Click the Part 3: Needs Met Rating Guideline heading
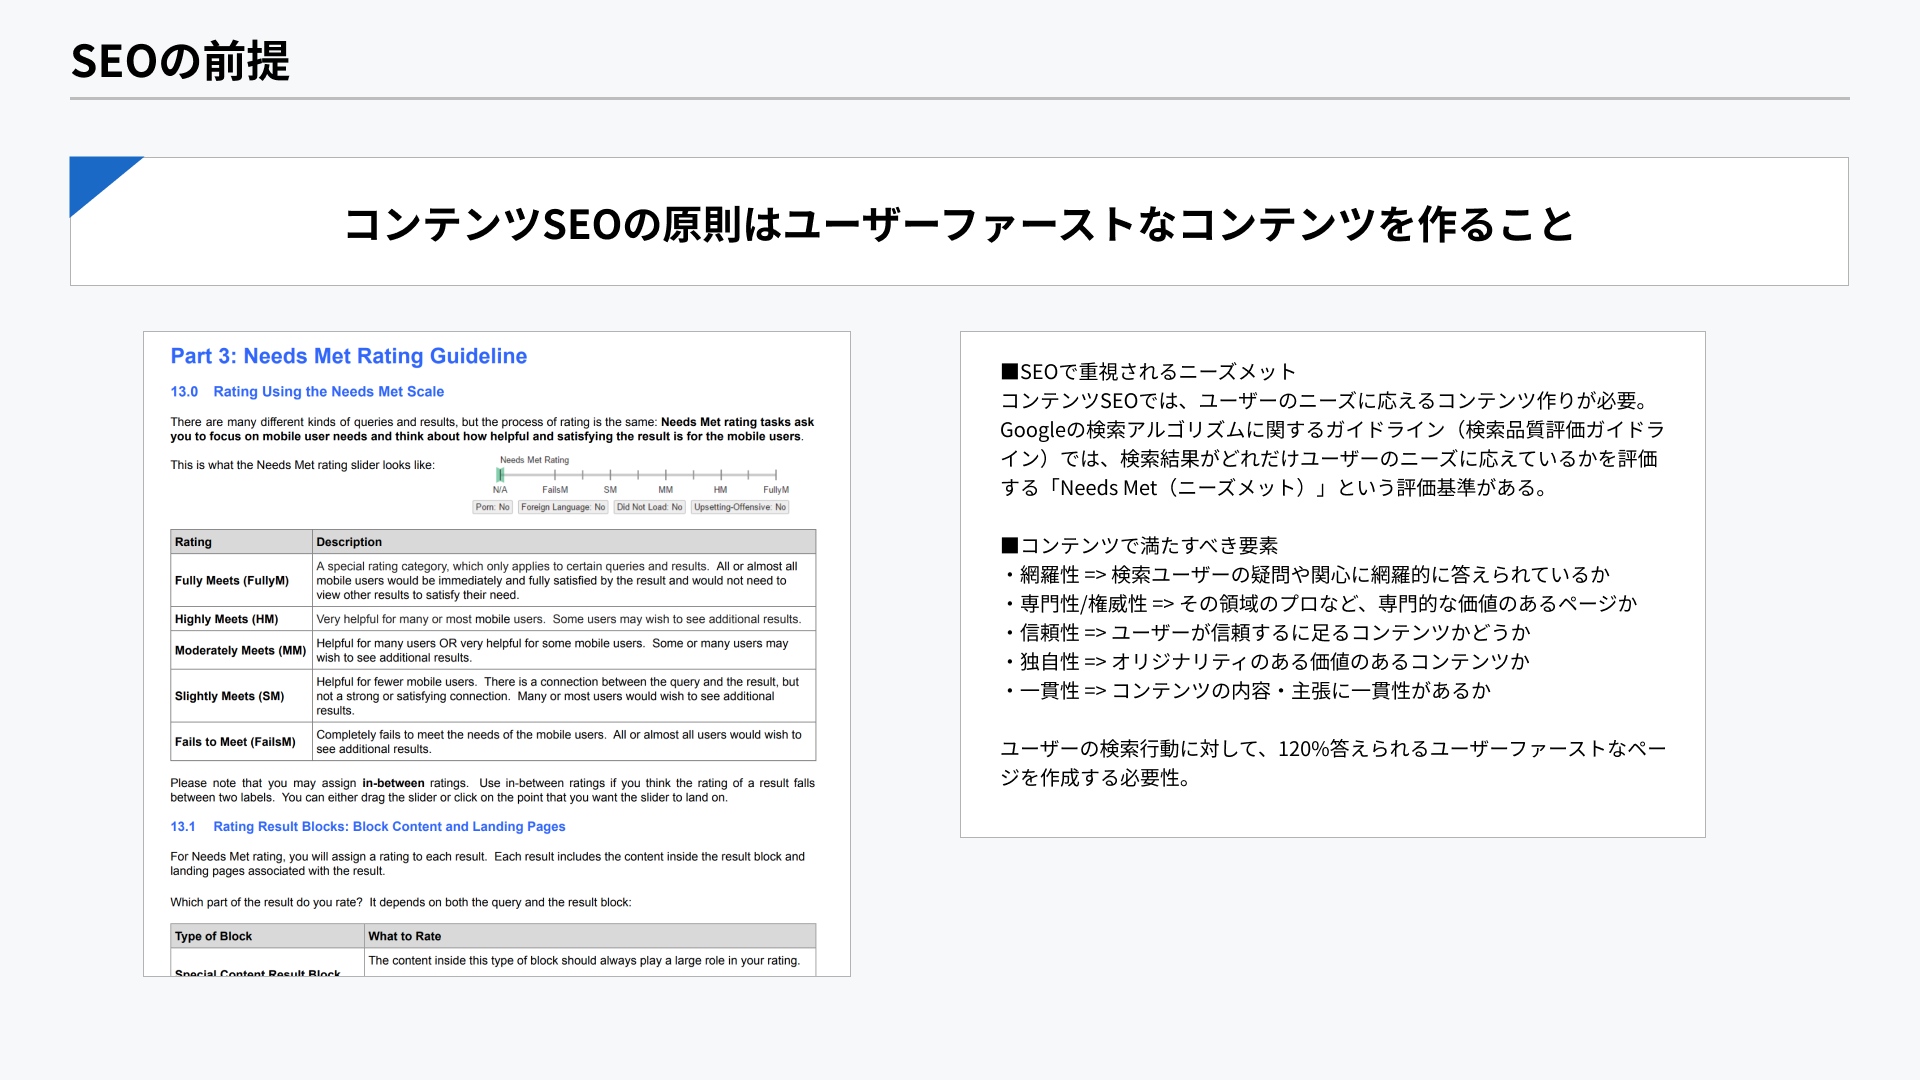 [x=348, y=356]
